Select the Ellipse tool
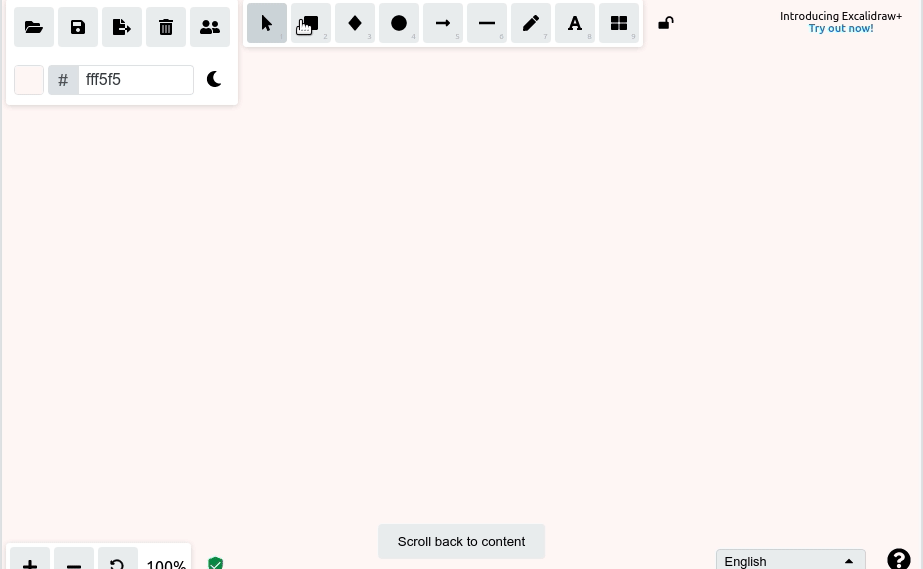 [399, 23]
